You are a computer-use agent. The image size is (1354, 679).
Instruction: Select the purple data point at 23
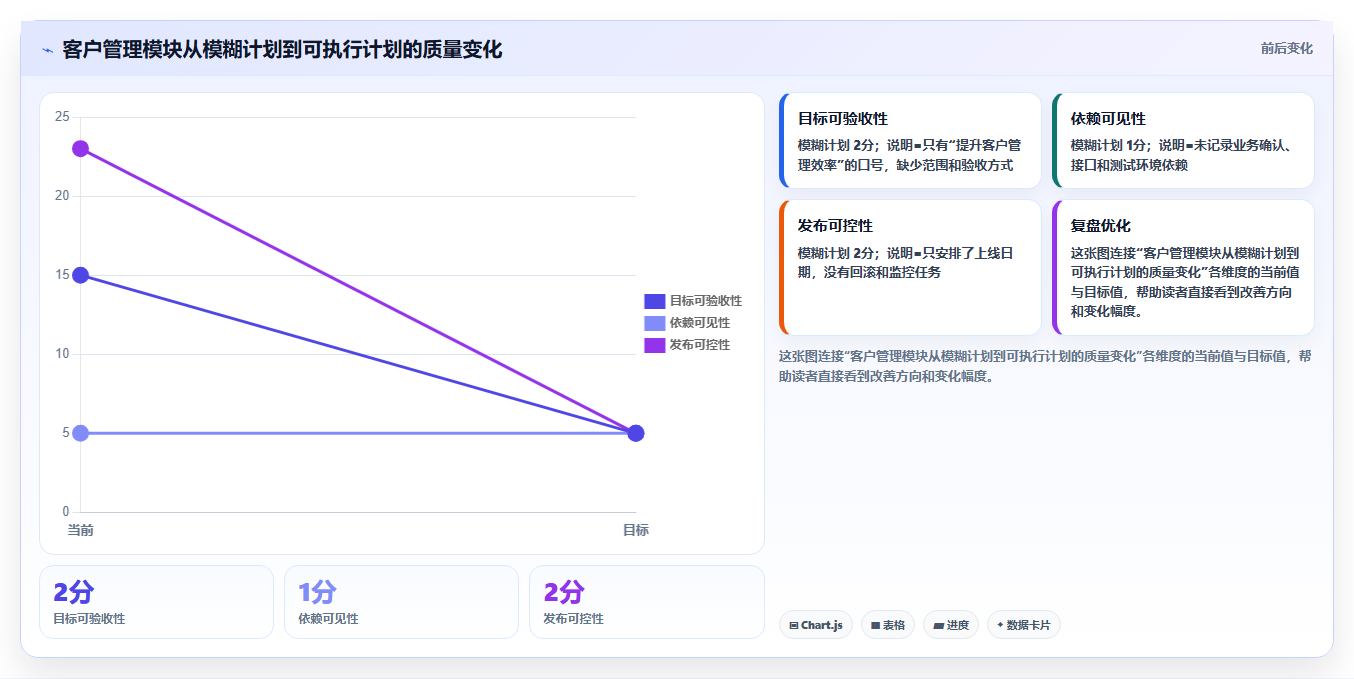coord(81,149)
